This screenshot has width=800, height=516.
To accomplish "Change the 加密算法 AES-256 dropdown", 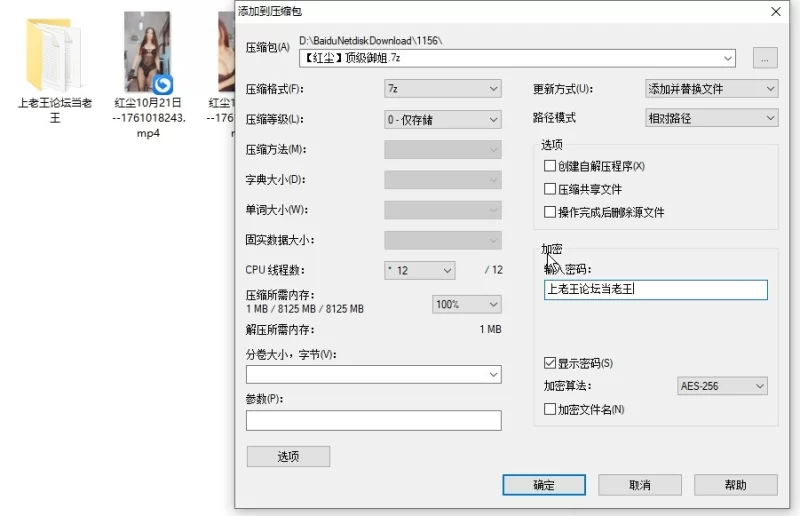I will 722,386.
